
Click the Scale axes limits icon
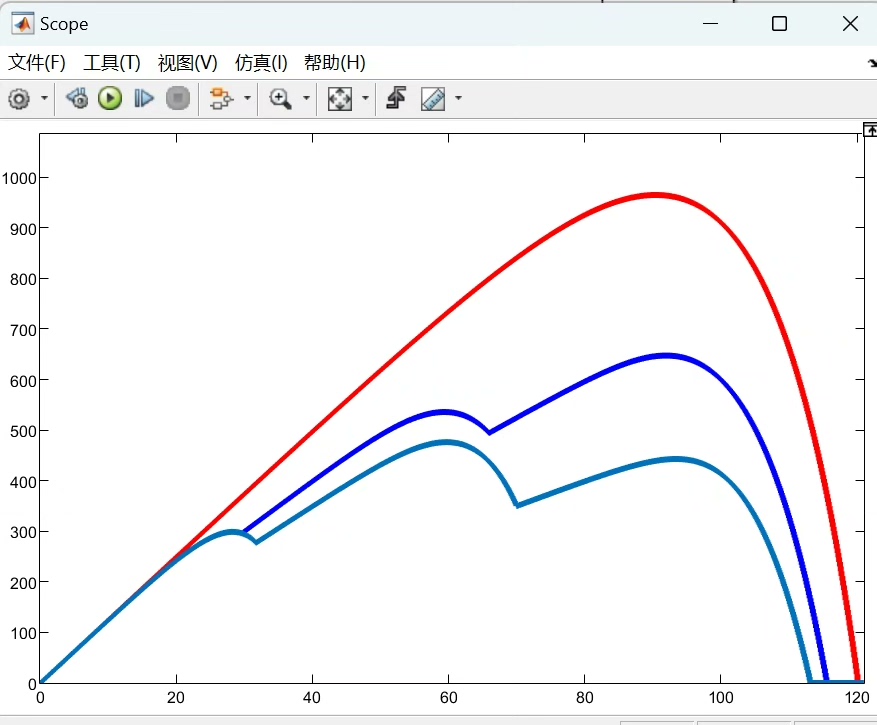[340, 98]
